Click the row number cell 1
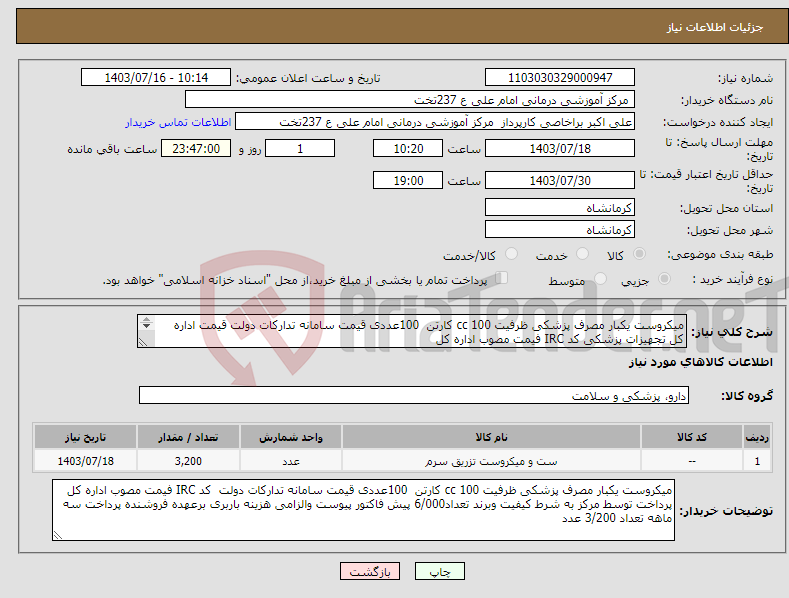 (x=757, y=461)
